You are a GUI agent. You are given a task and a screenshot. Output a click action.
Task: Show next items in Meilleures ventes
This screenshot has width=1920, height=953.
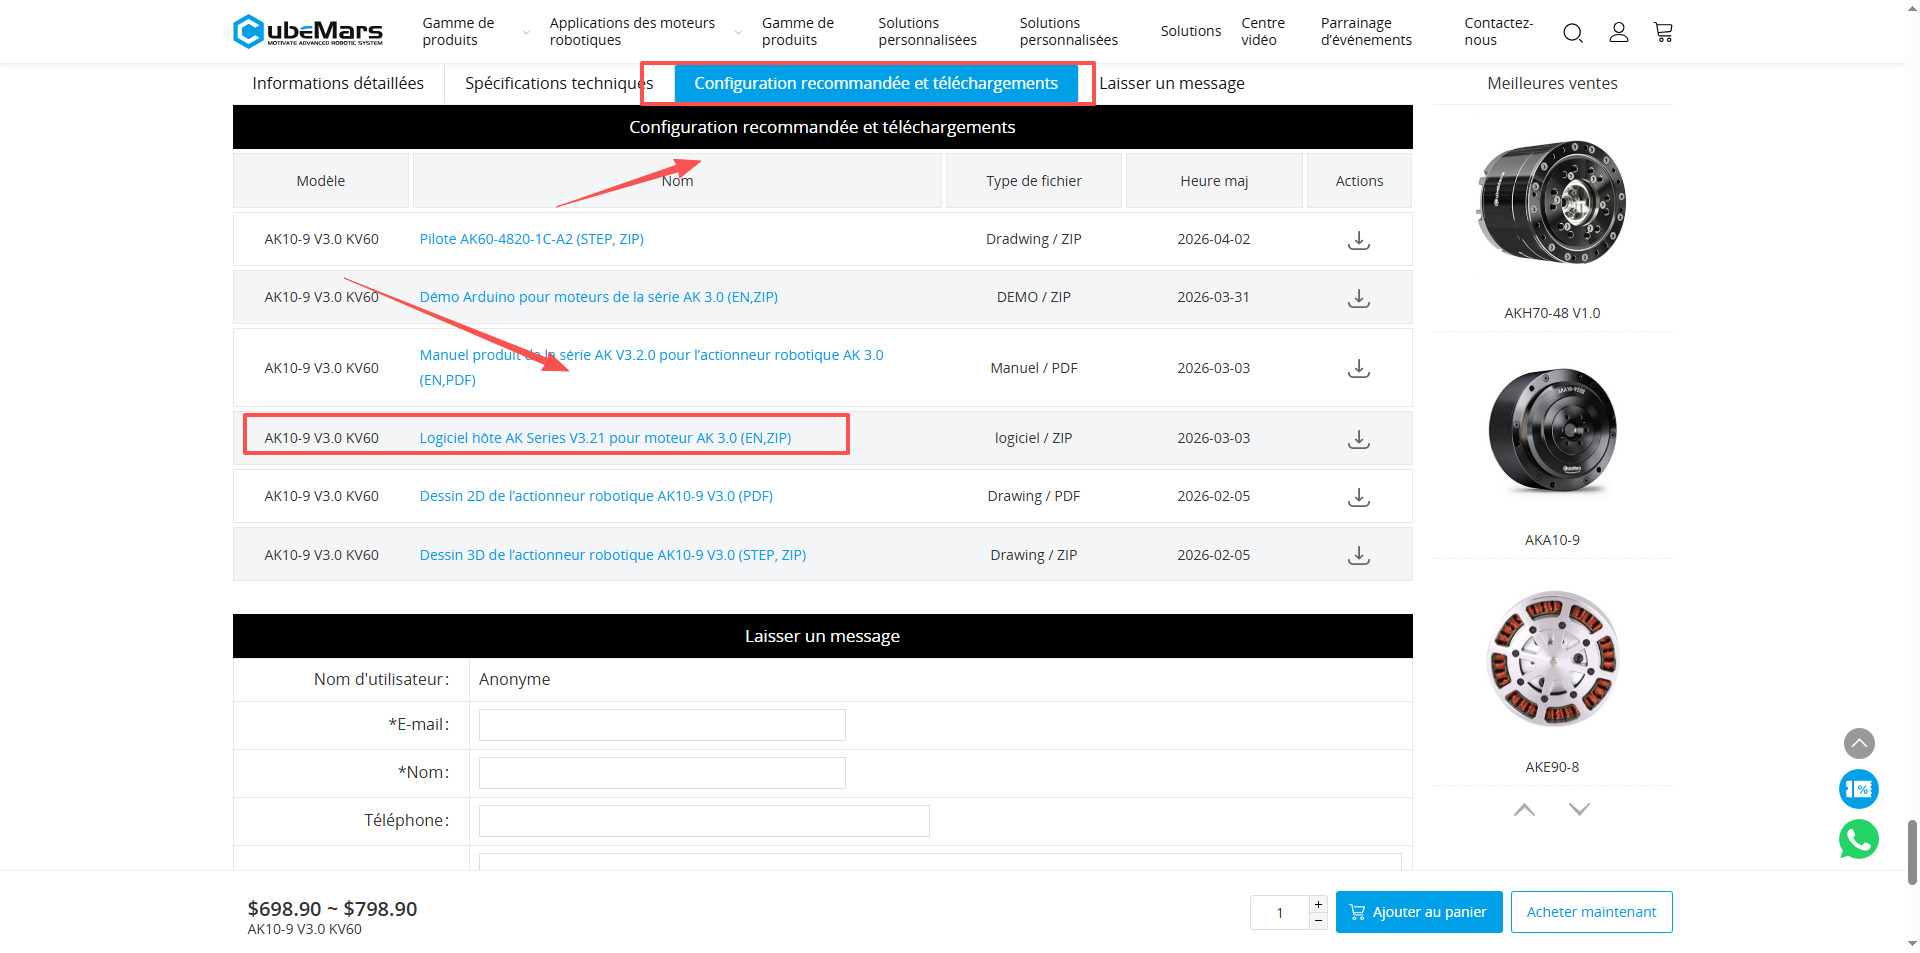1579,809
